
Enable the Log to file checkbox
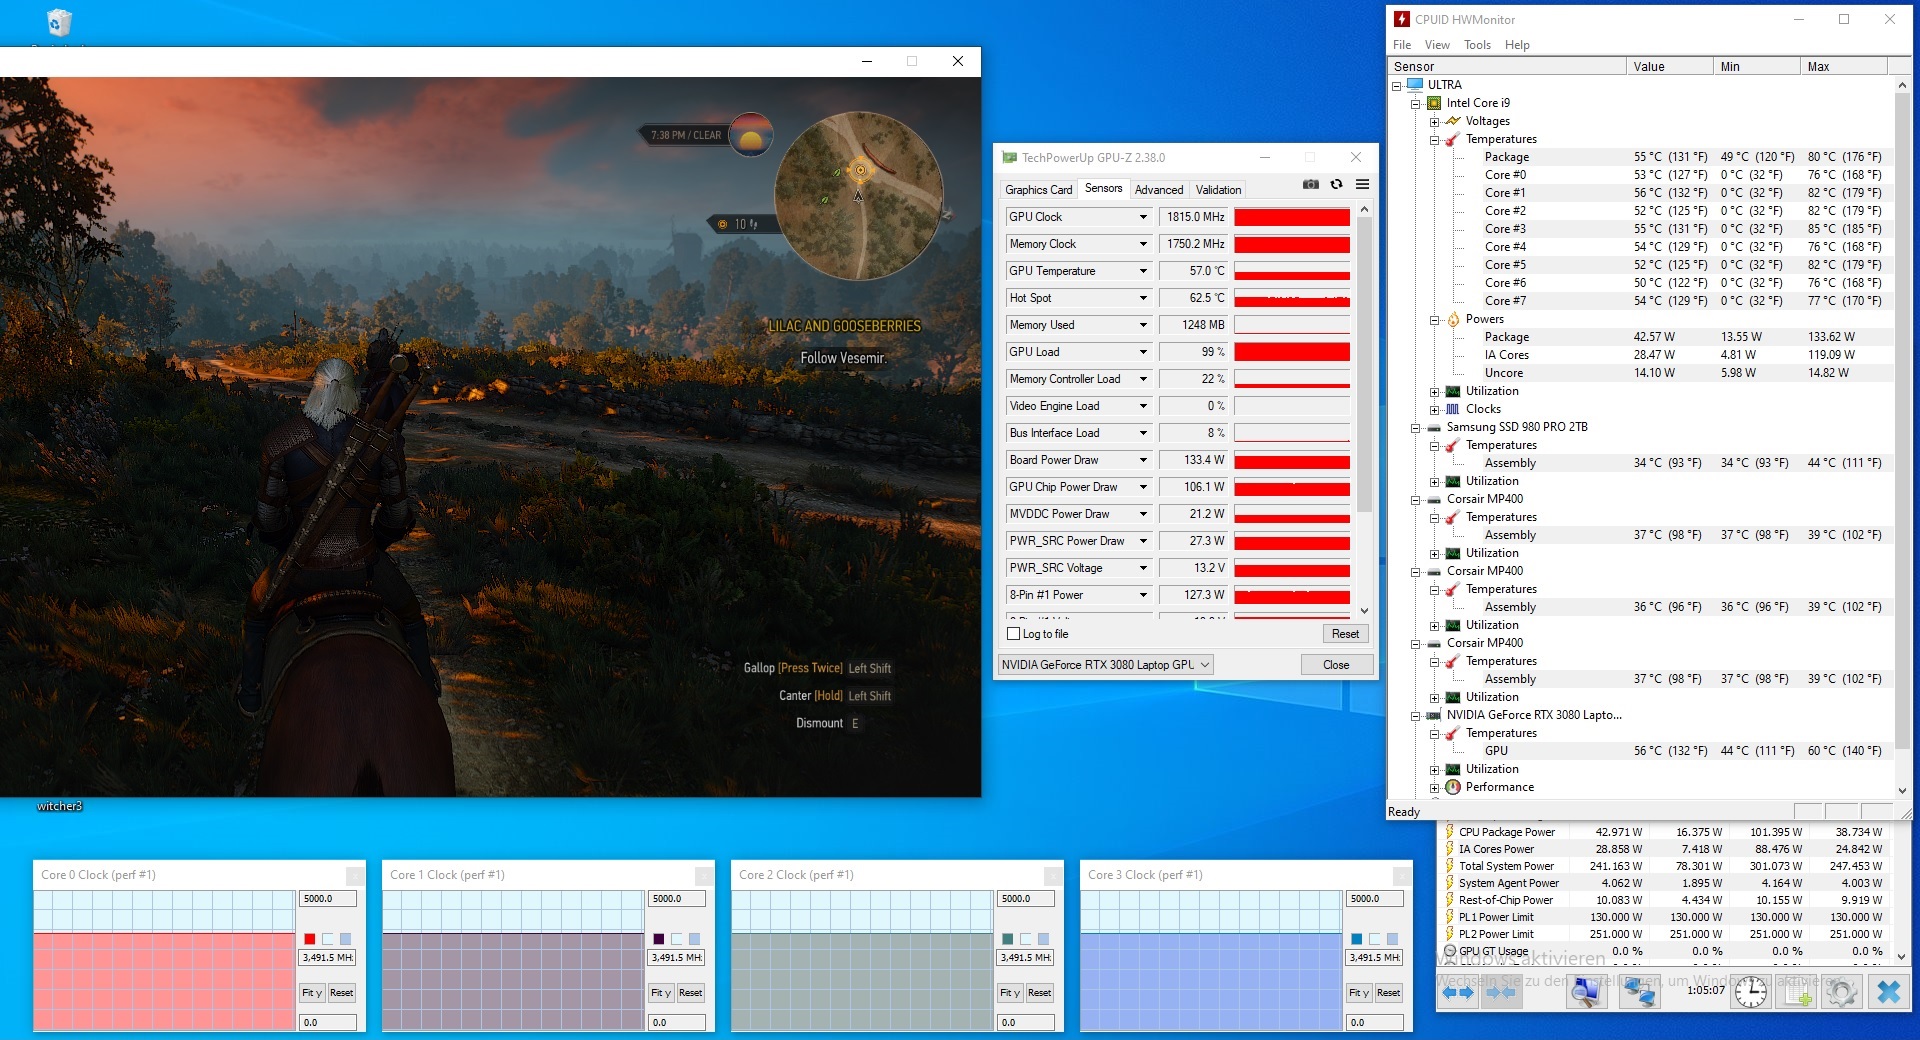coord(1013,634)
